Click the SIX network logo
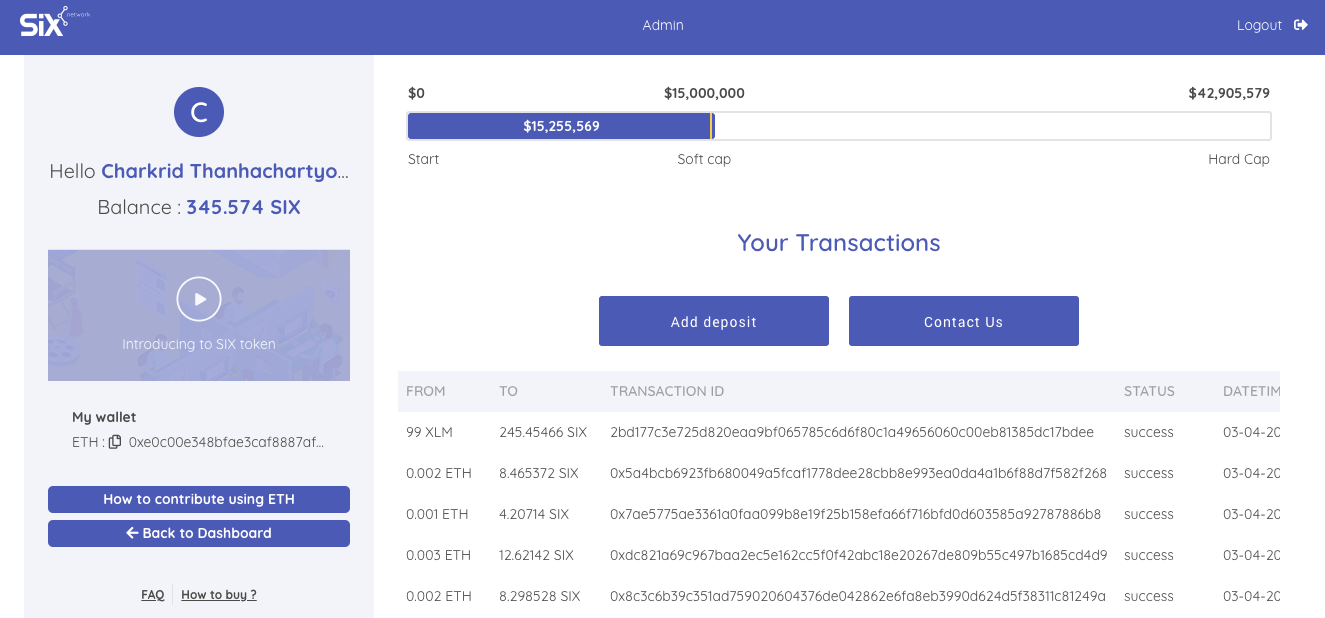The width and height of the screenshot is (1325, 618). (x=54, y=22)
